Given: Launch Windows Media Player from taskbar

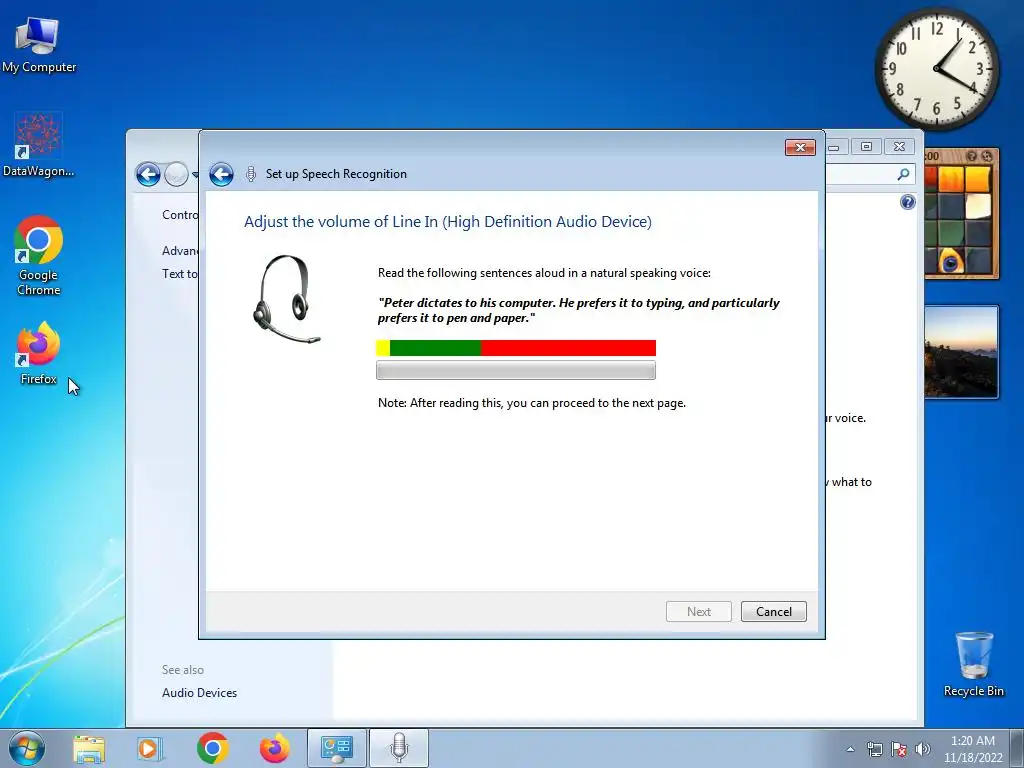Looking at the screenshot, I should [x=149, y=748].
